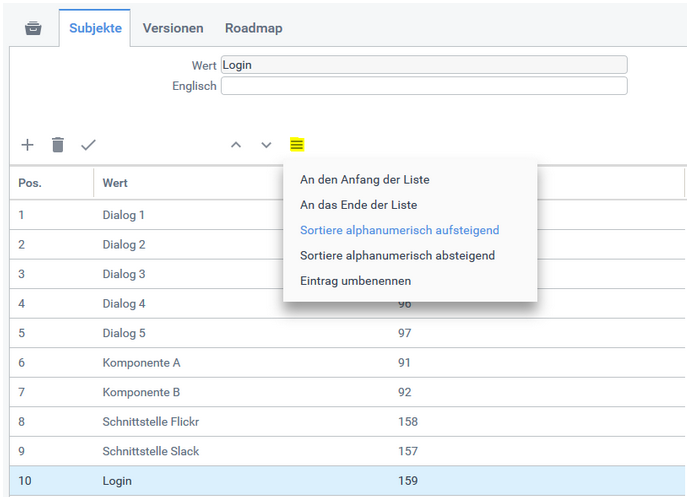Focus the Englisch text field

[424, 86]
